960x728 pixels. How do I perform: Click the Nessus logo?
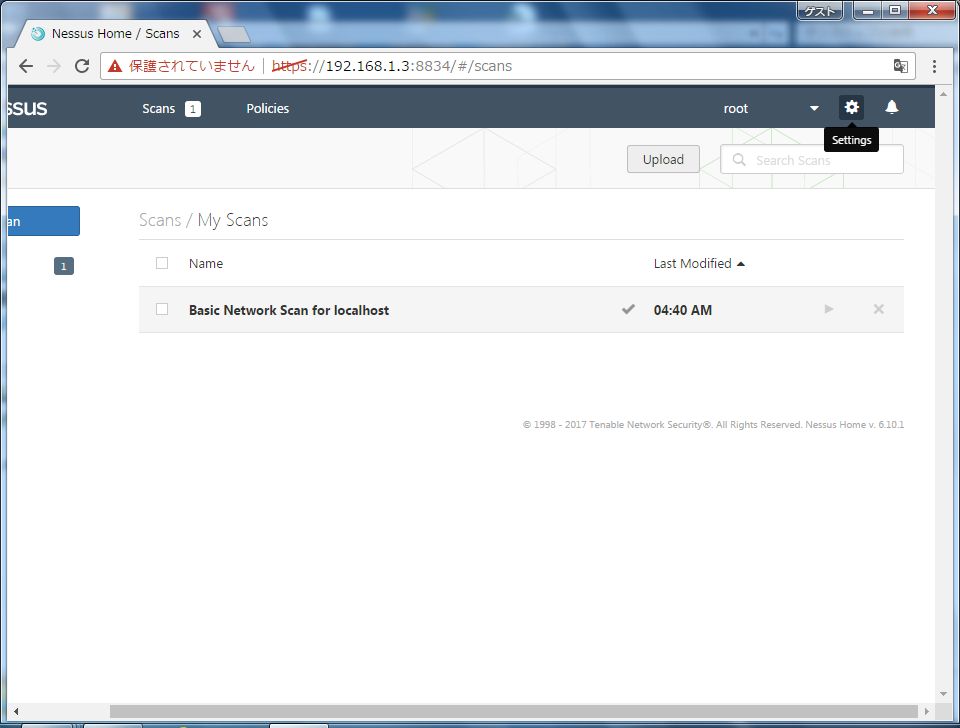(27, 108)
